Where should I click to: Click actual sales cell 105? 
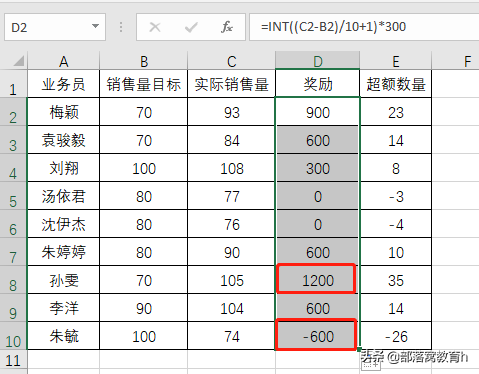pyautogui.click(x=232, y=280)
